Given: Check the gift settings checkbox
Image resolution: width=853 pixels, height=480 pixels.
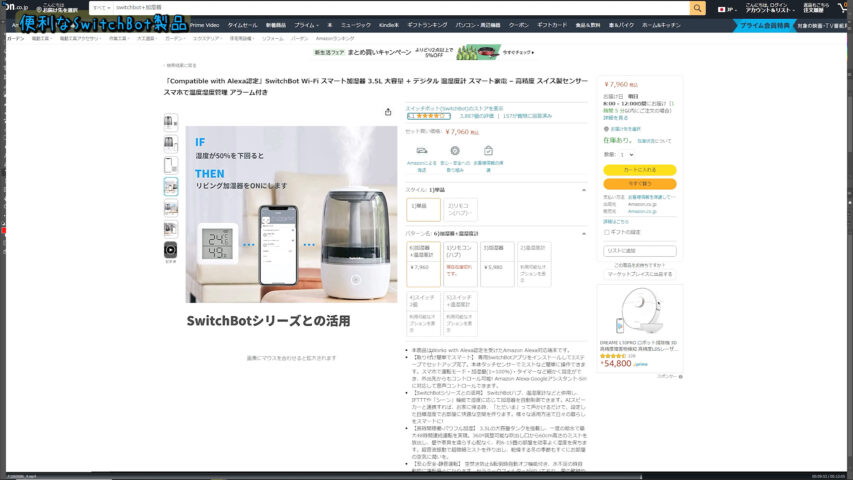Looking at the screenshot, I should [x=607, y=232].
